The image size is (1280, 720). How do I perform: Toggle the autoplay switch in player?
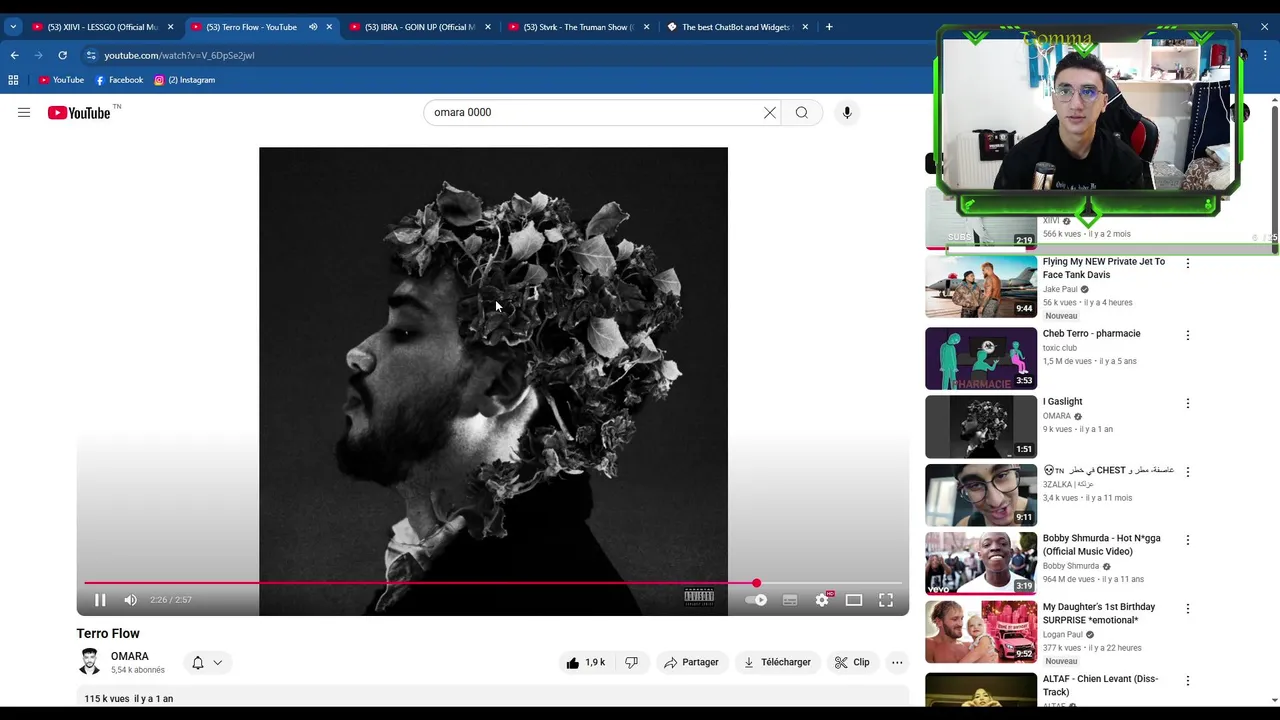[x=757, y=600]
